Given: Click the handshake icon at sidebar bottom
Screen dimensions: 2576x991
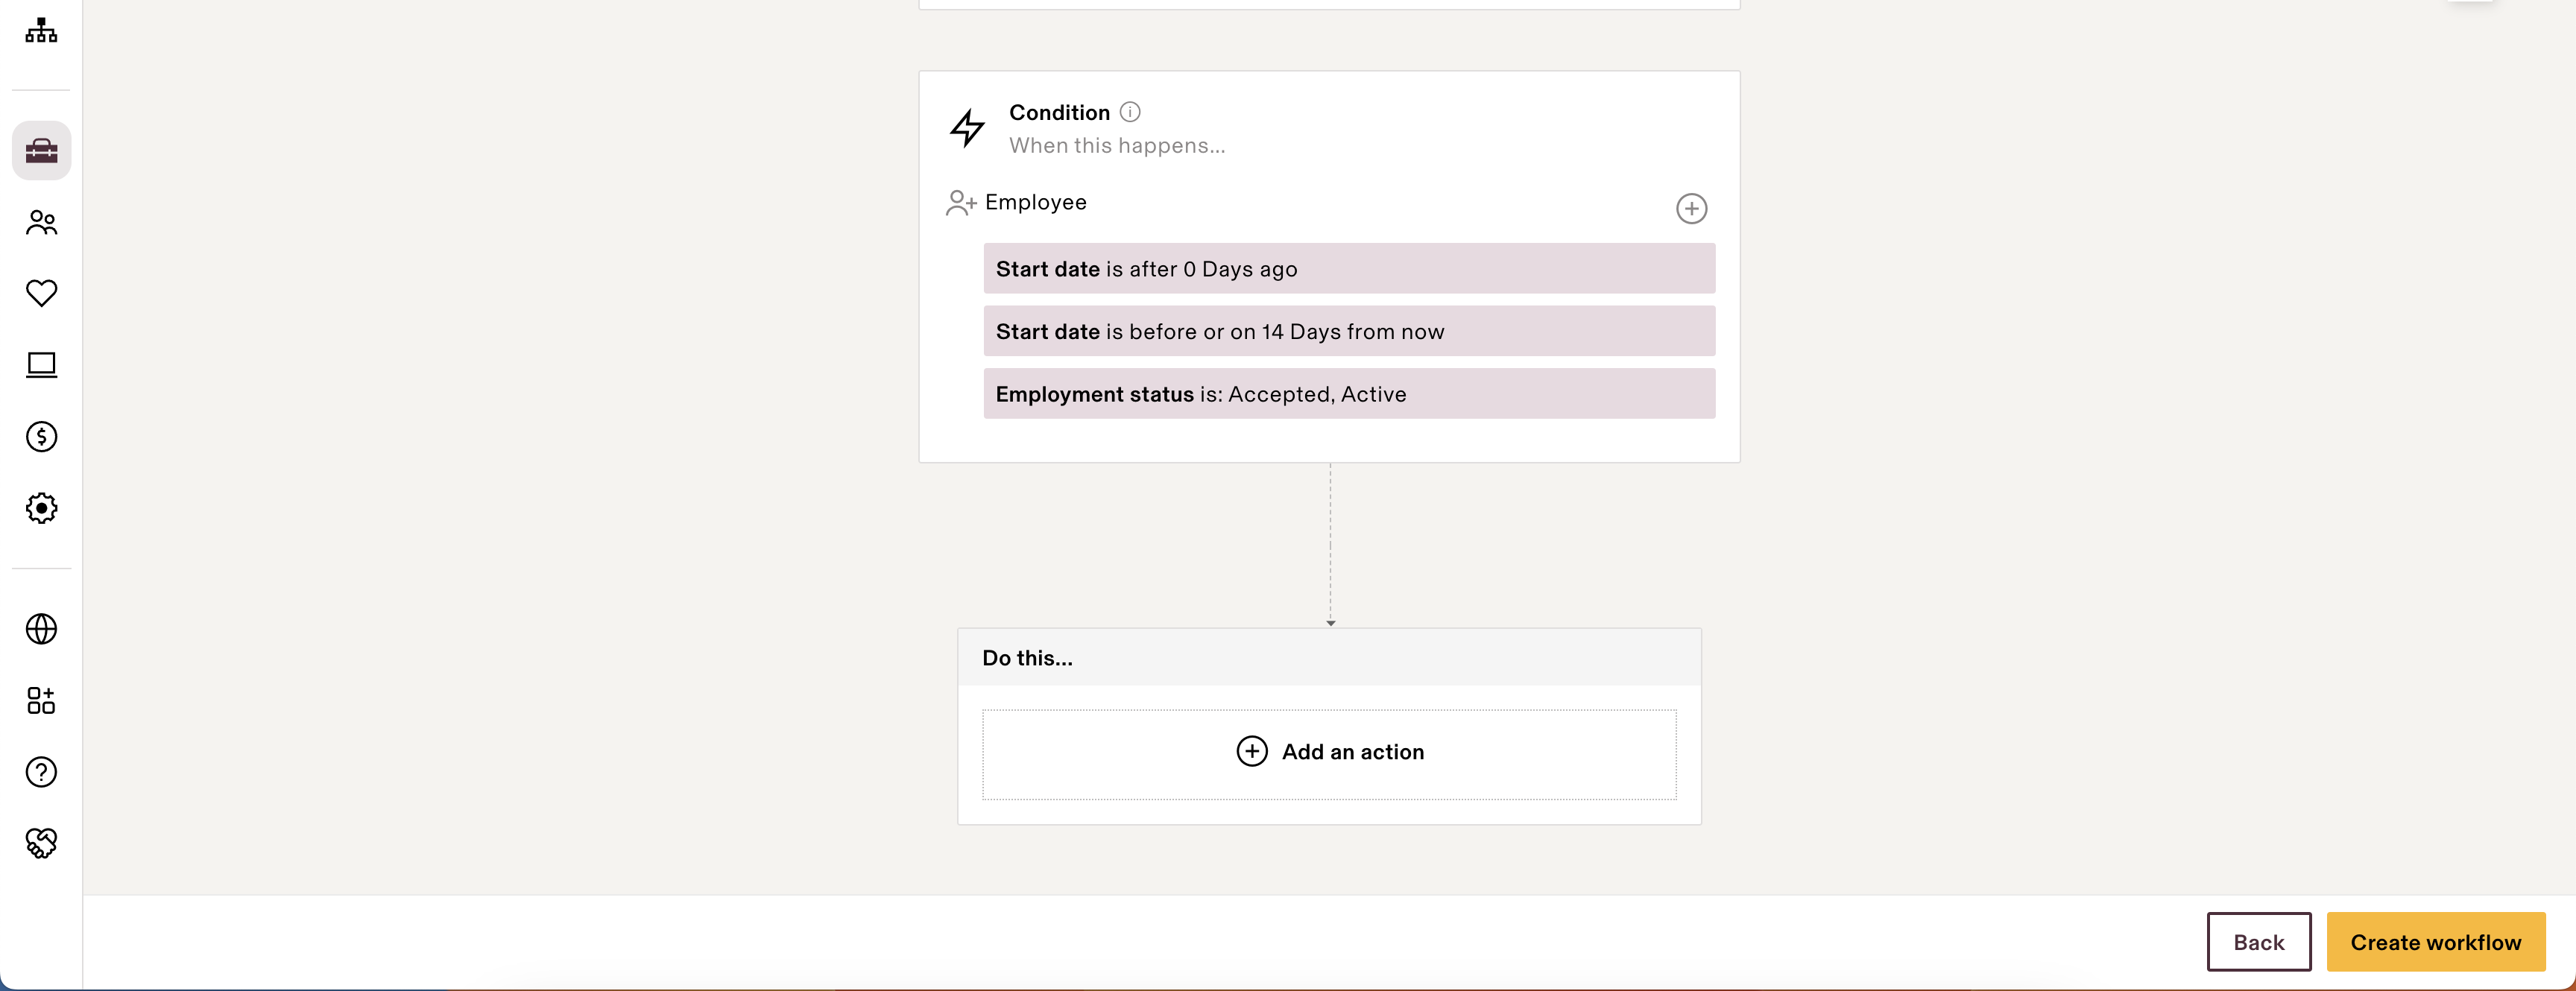Looking at the screenshot, I should pos(41,843).
